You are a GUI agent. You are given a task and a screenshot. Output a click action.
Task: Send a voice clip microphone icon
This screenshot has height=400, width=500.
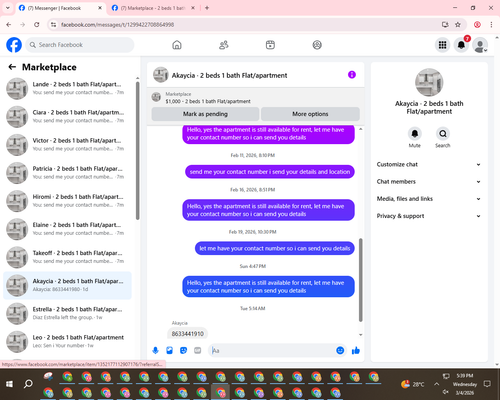pos(155,350)
